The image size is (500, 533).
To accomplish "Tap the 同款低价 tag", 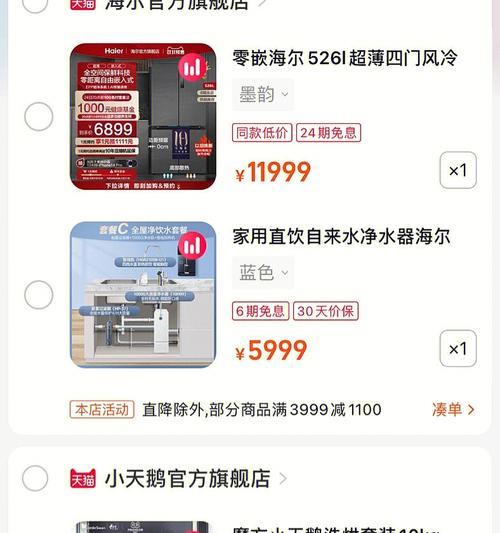I will click(262, 133).
